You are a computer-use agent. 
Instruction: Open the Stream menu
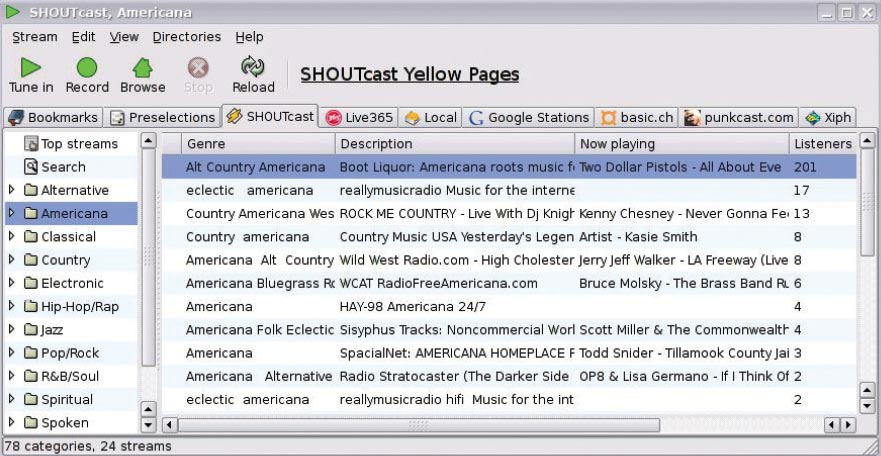[x=34, y=37]
